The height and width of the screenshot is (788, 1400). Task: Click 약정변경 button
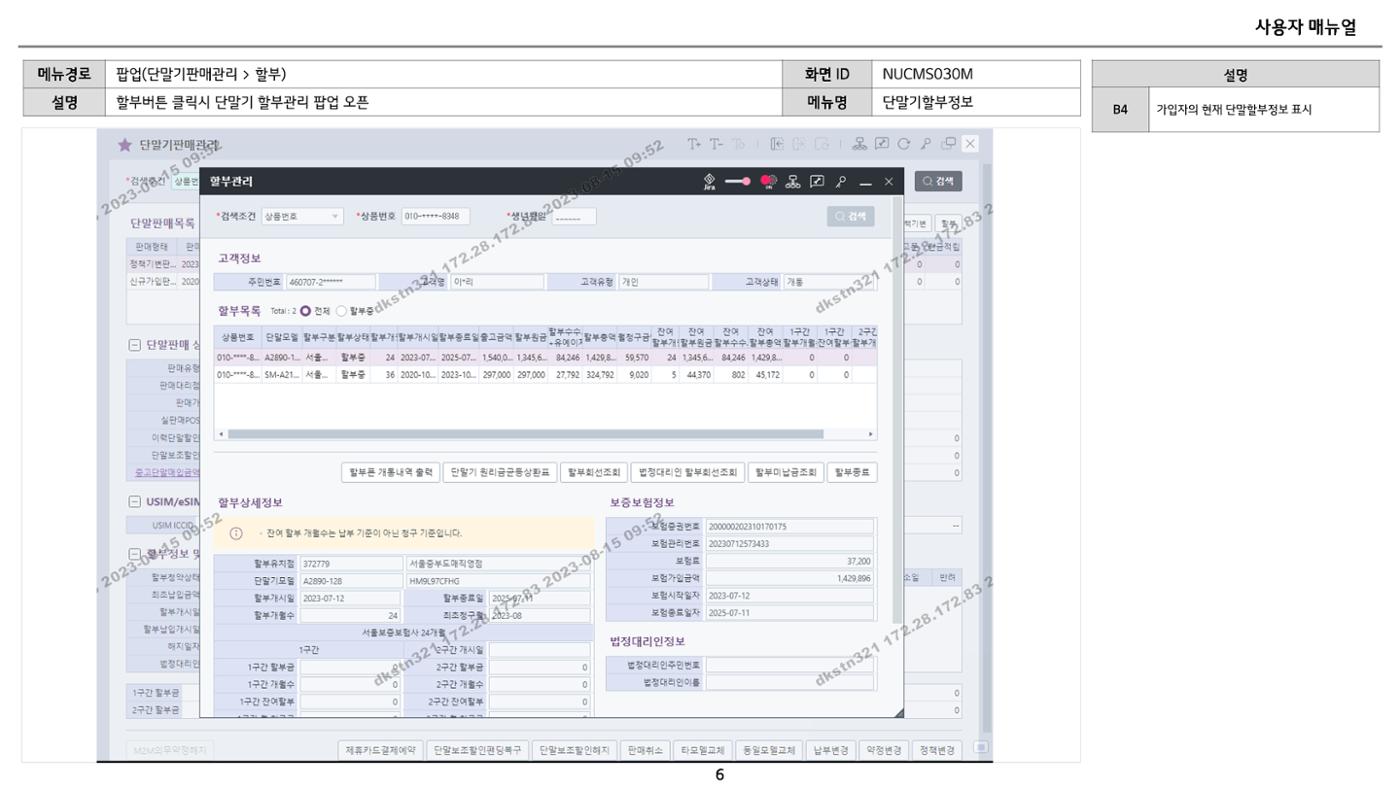884,748
